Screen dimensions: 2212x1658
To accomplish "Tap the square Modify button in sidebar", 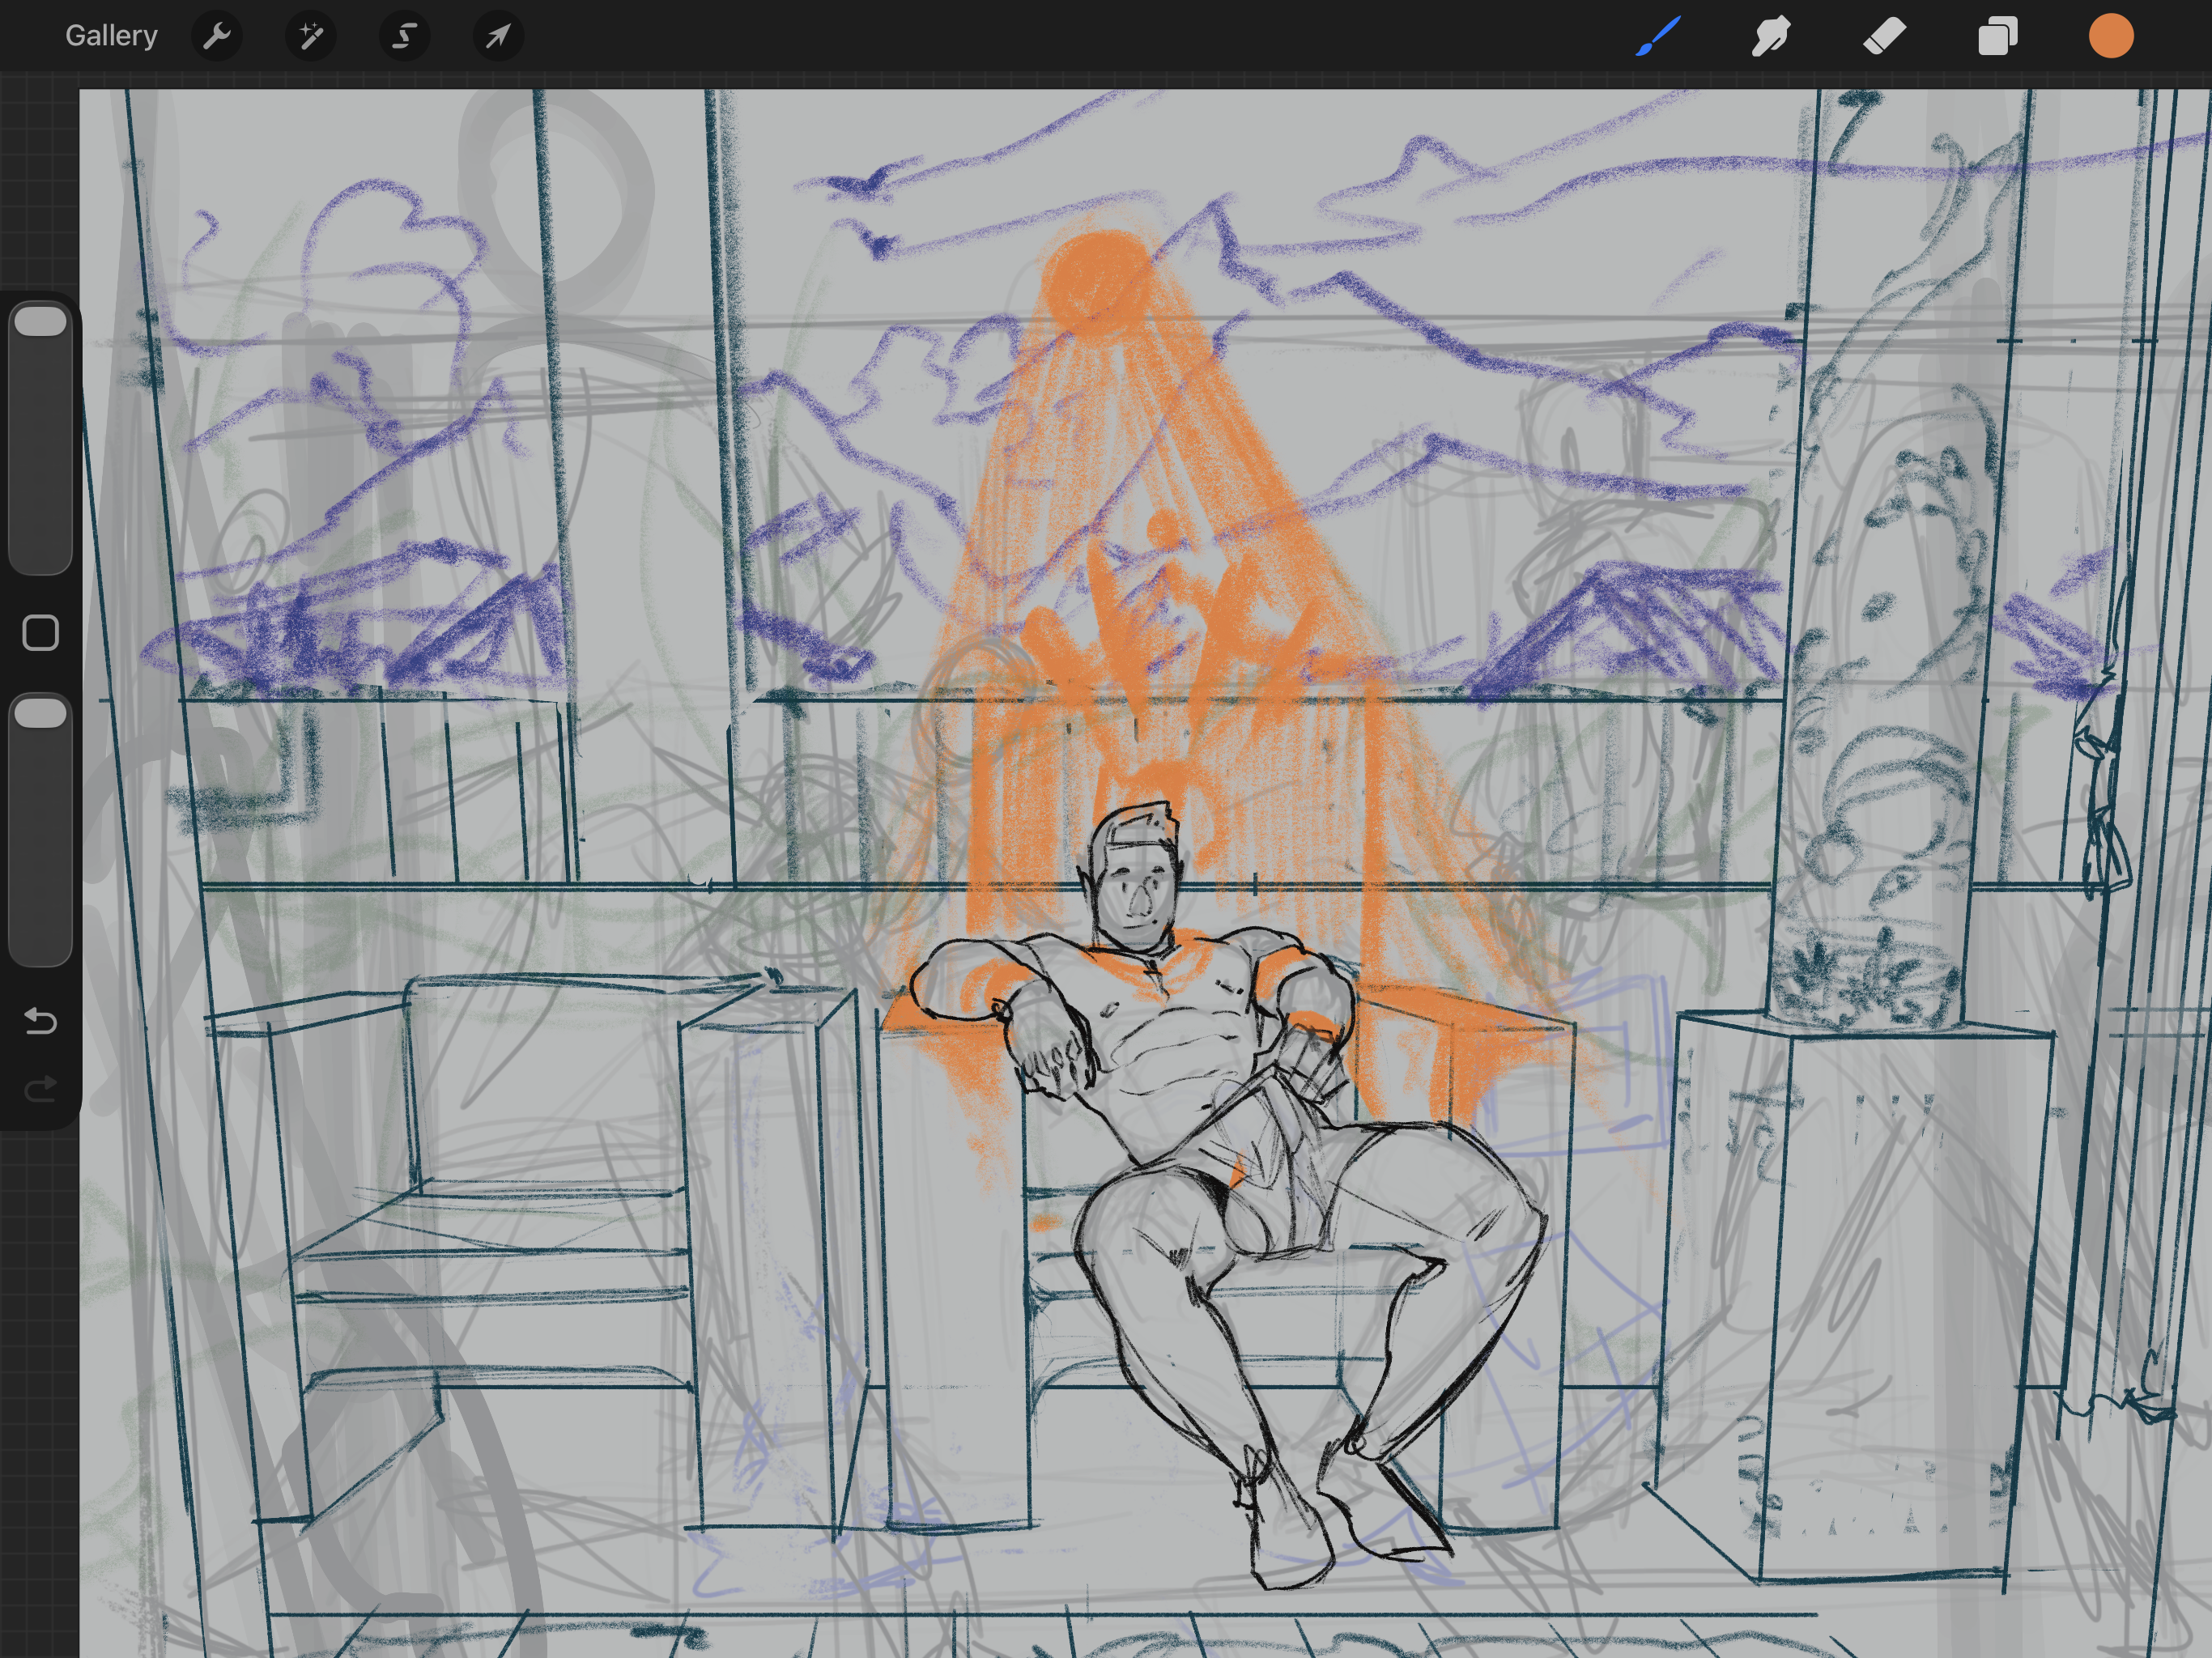I will [x=41, y=633].
